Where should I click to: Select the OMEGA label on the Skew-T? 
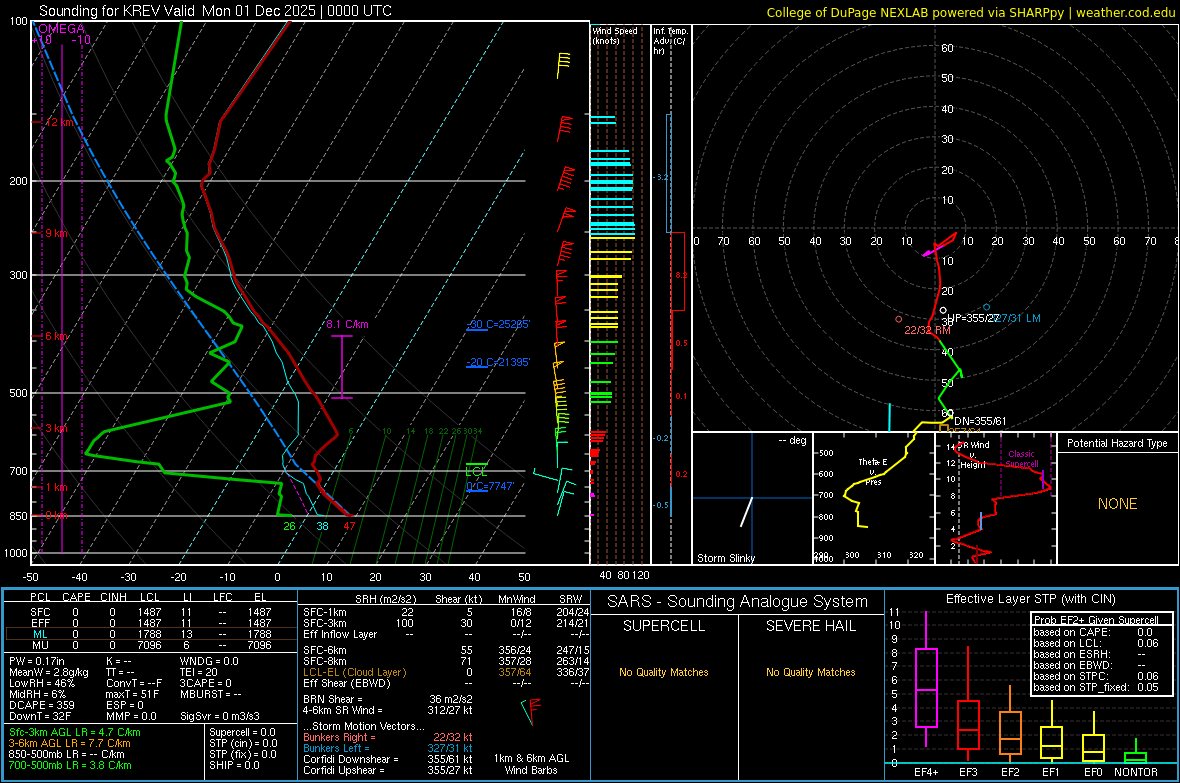pyautogui.click(x=61, y=29)
